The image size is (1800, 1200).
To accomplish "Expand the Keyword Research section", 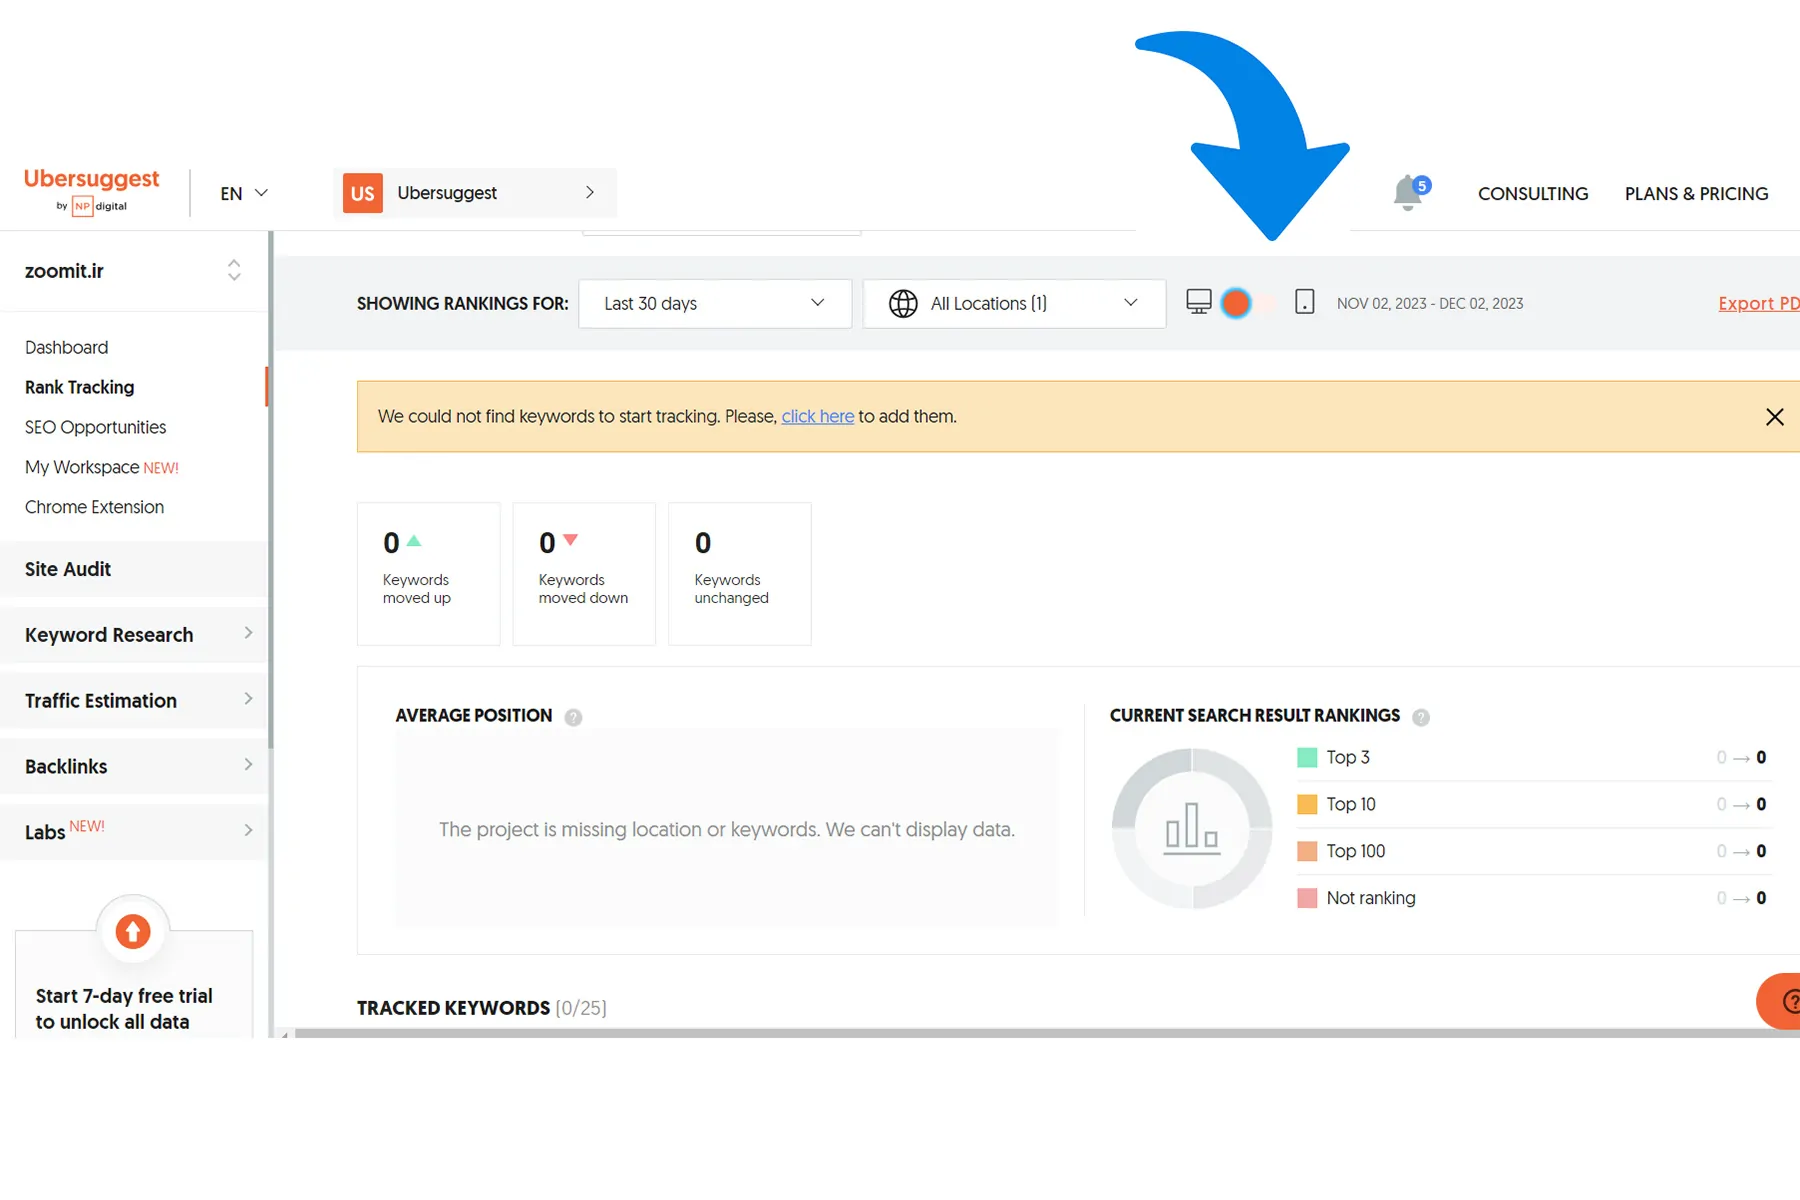I will (x=134, y=635).
